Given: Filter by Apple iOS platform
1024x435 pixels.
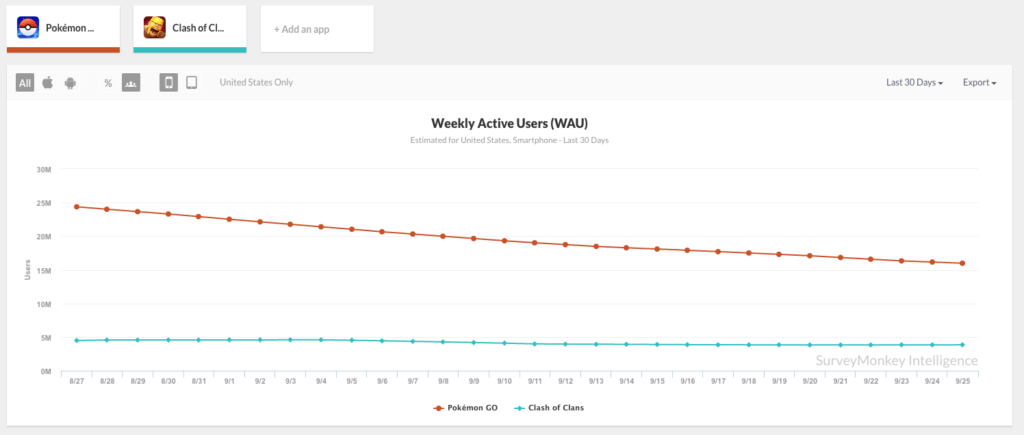Looking at the screenshot, I should click(48, 83).
